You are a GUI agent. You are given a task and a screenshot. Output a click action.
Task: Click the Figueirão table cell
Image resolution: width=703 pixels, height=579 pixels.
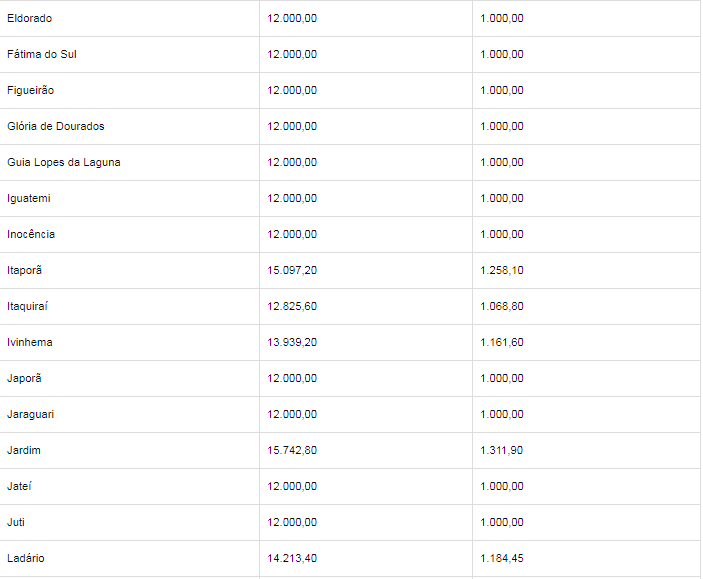[31, 90]
